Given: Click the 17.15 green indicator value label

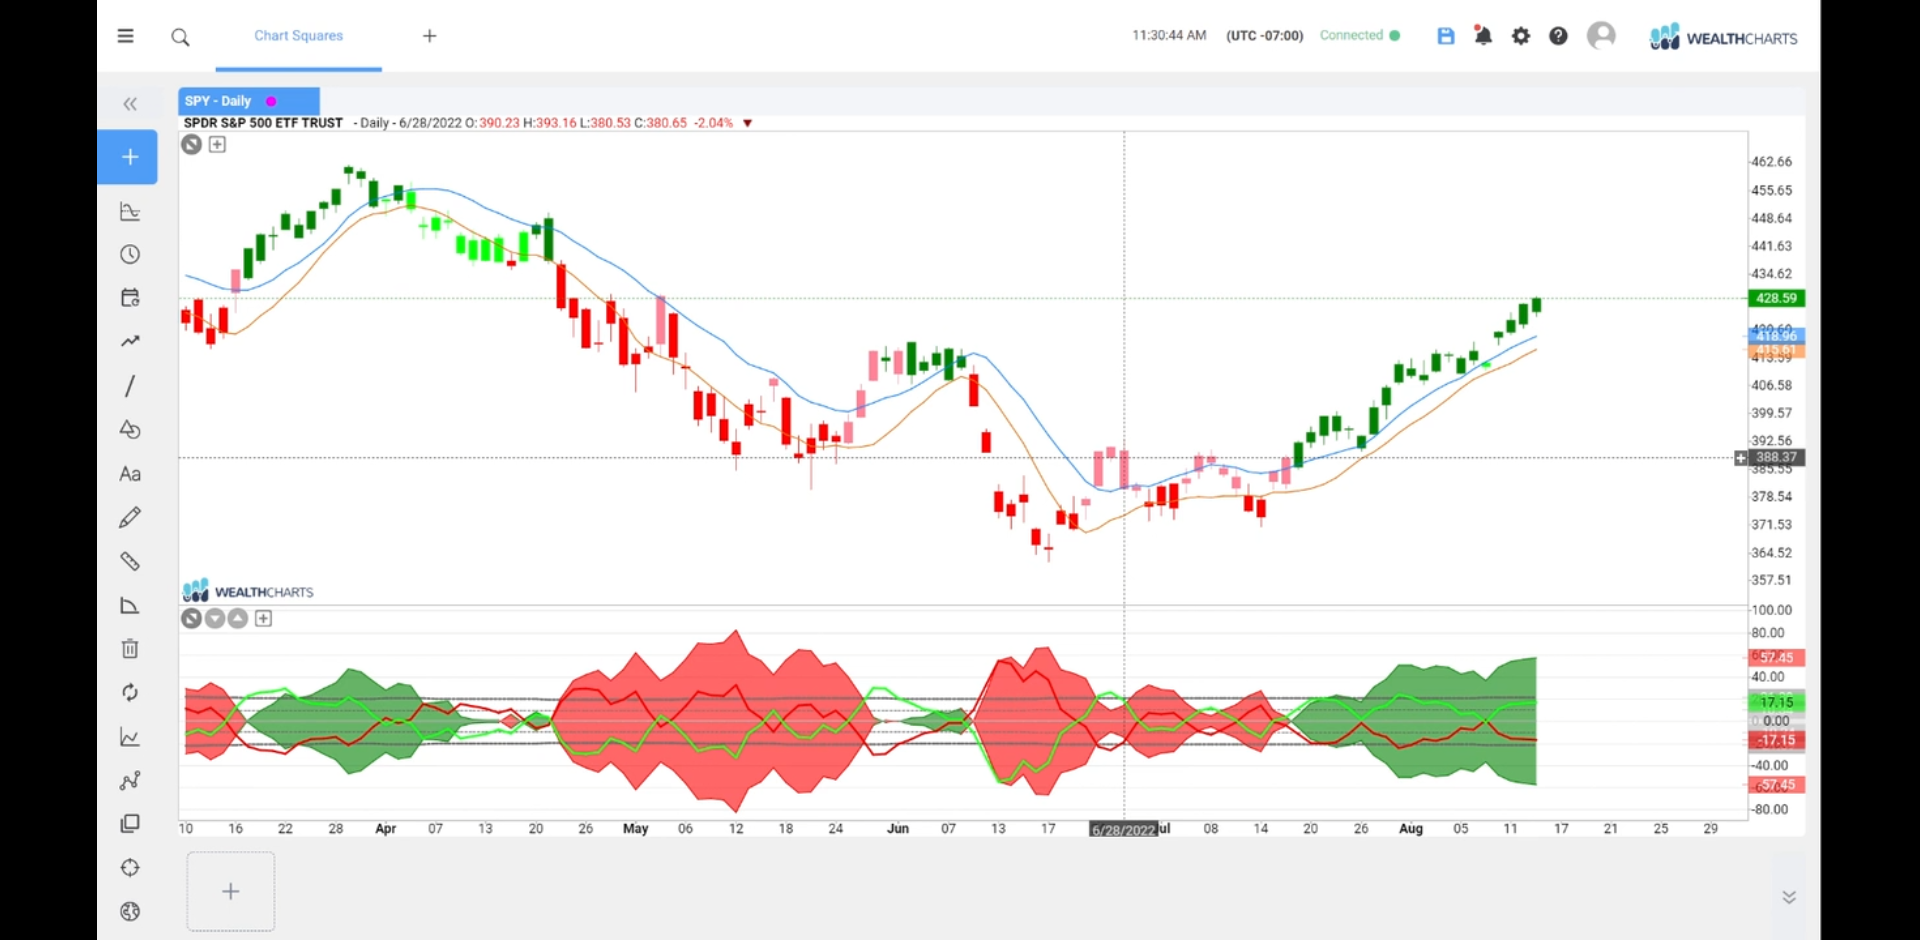Looking at the screenshot, I should [1776, 703].
